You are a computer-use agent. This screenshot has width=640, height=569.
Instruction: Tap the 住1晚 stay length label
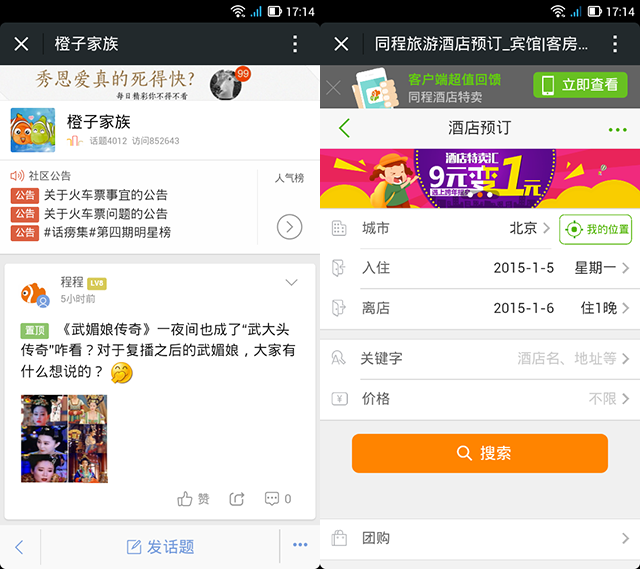pyautogui.click(x=598, y=308)
